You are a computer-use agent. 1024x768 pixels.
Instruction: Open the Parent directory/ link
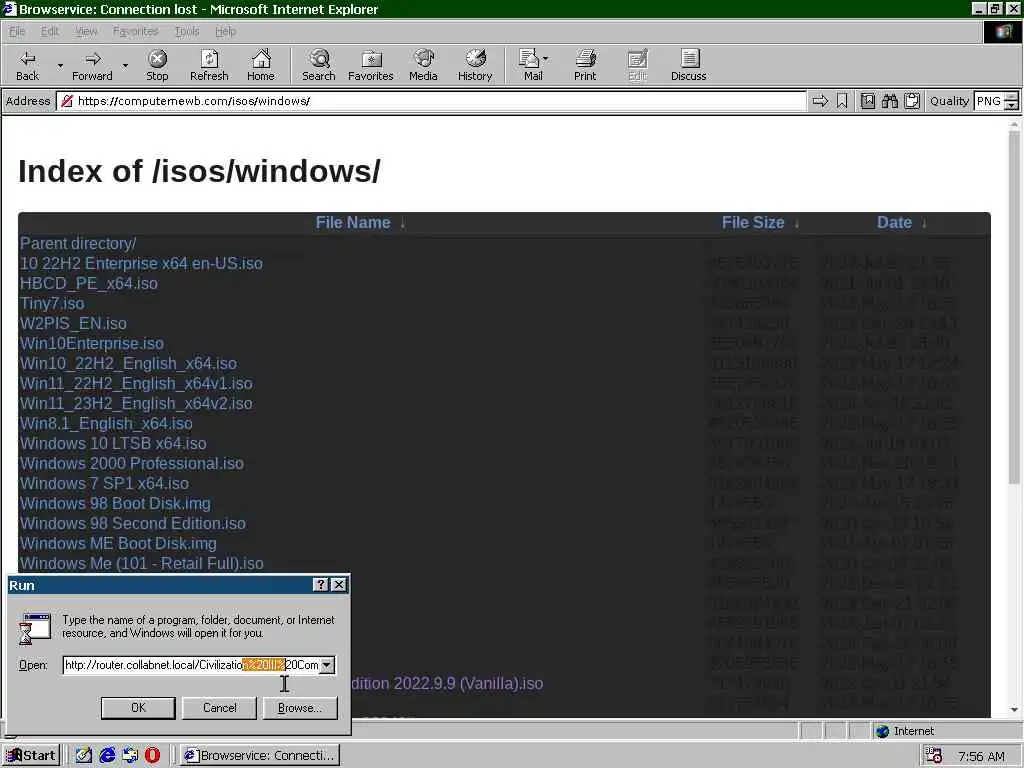(x=78, y=244)
